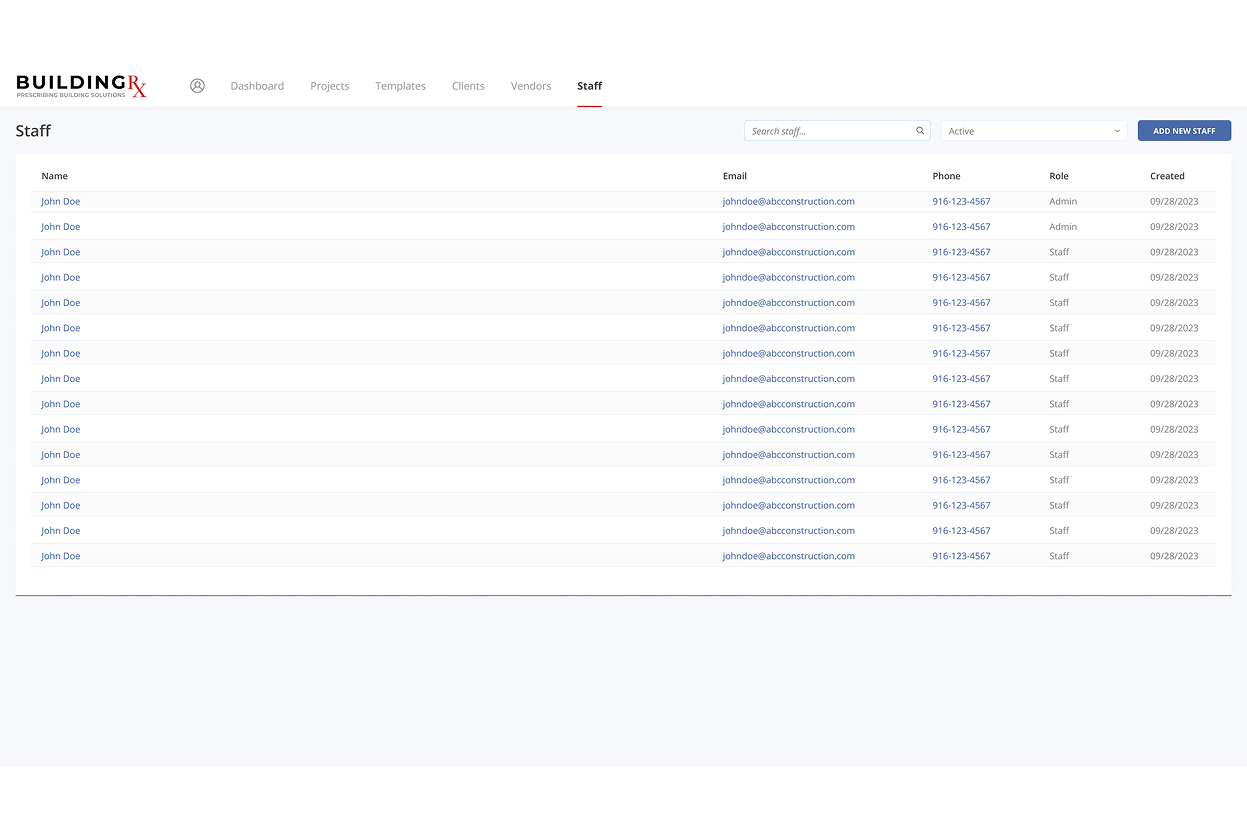Image resolution: width=1247 pixels, height=832 pixels.
Task: Expand the Active status dropdown
Action: point(1033,131)
